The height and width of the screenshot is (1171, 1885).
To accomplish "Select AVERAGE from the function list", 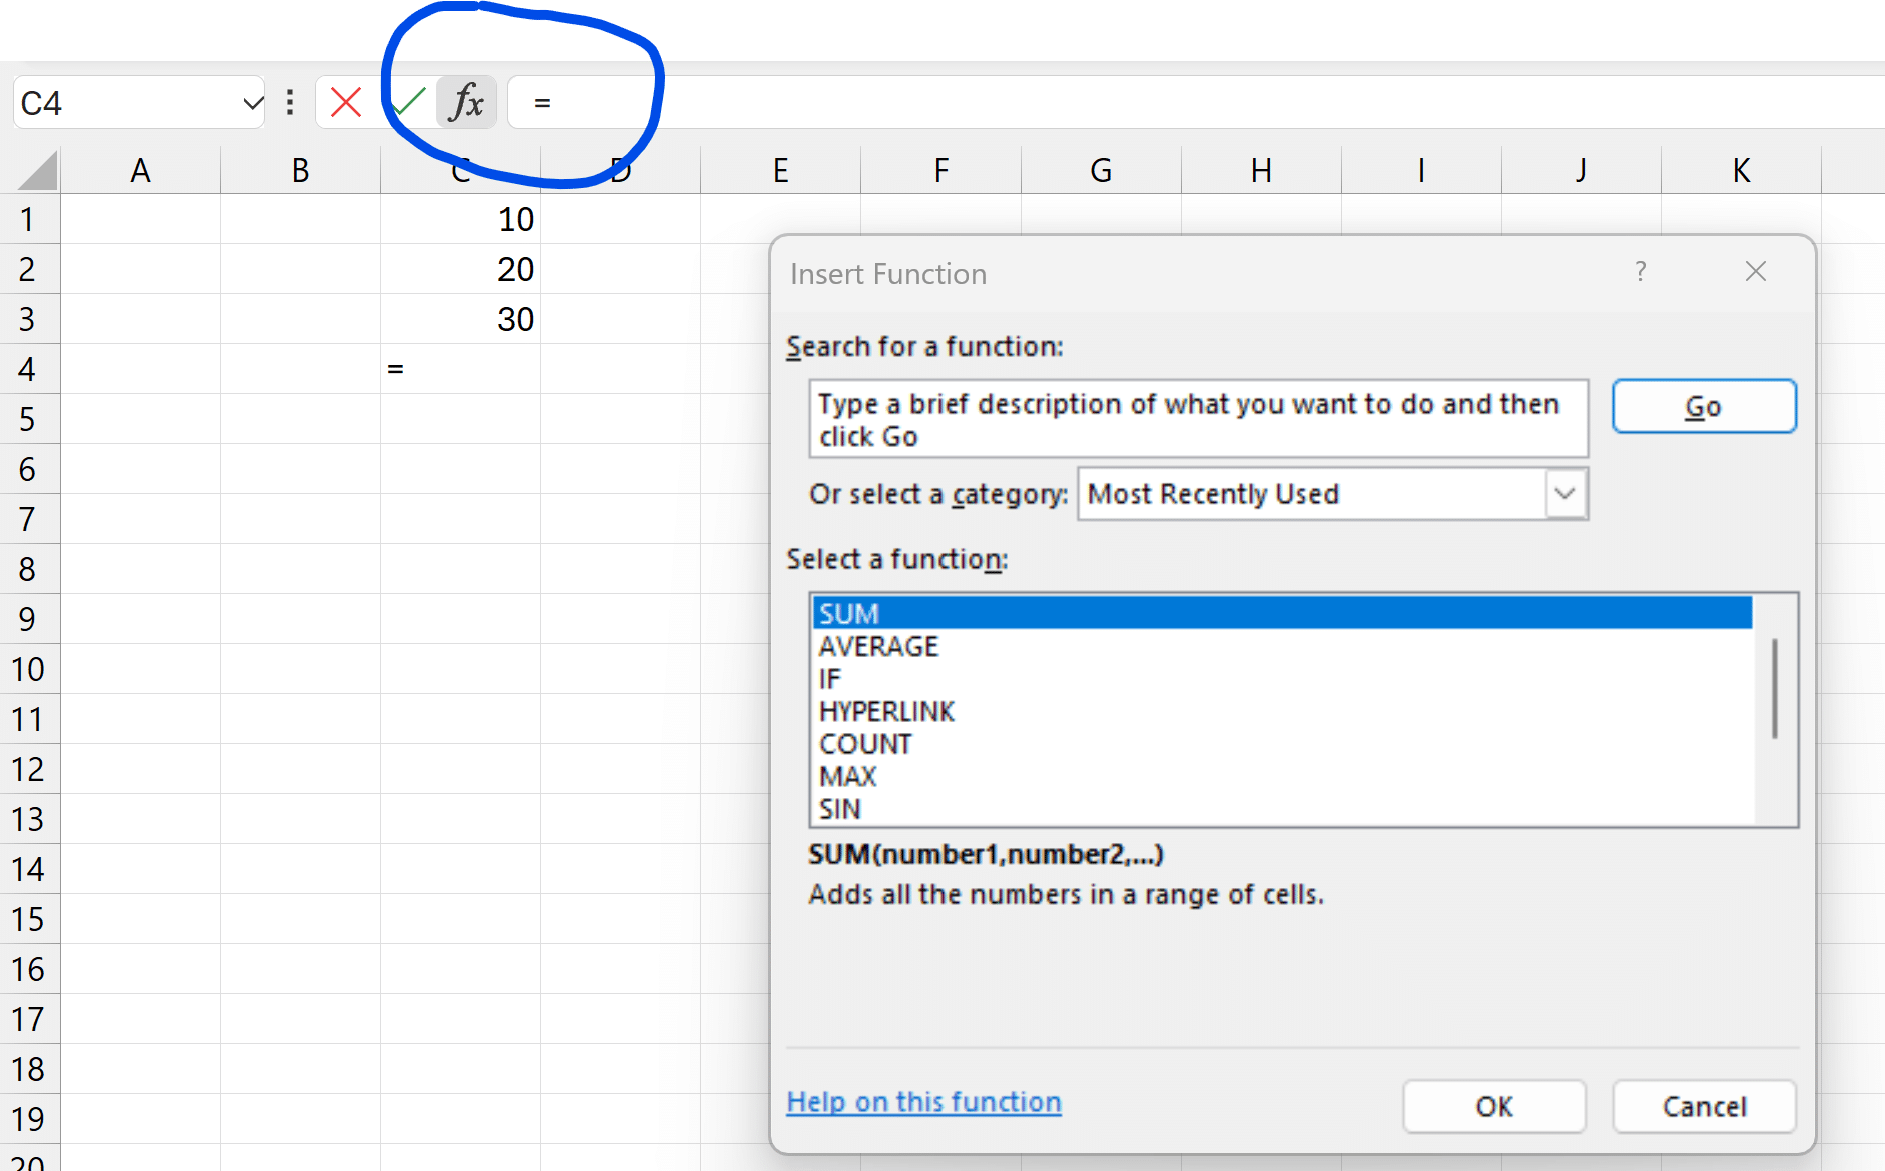I will coord(878,646).
